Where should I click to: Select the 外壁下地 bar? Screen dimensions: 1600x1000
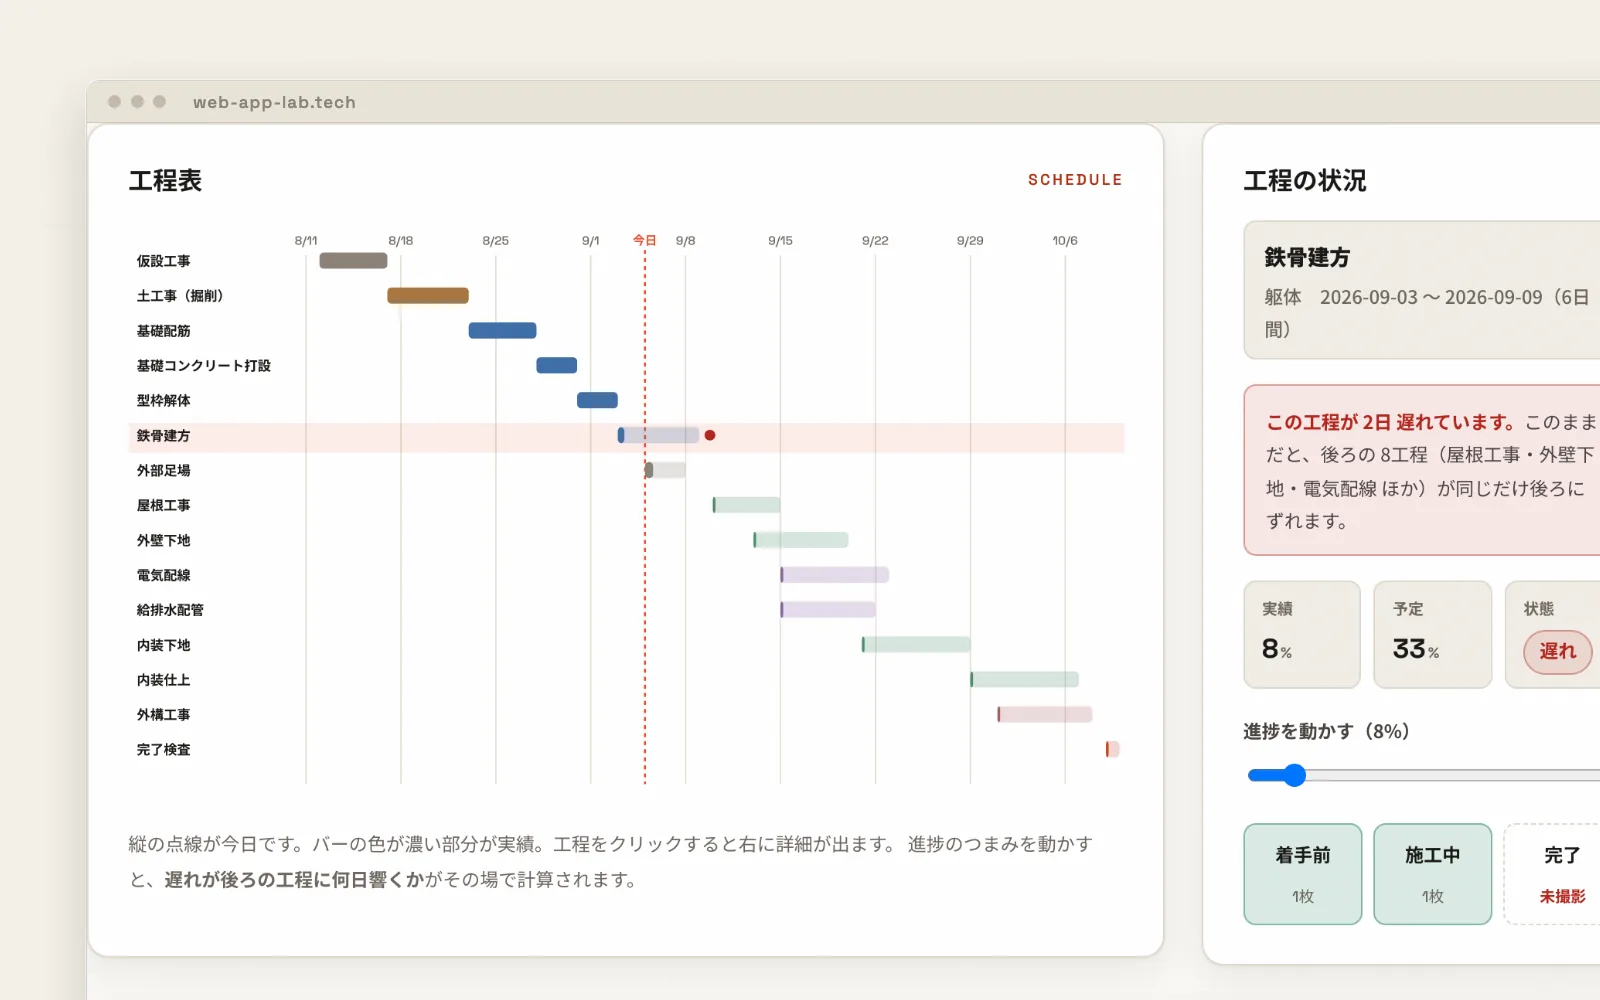pyautogui.click(x=801, y=540)
